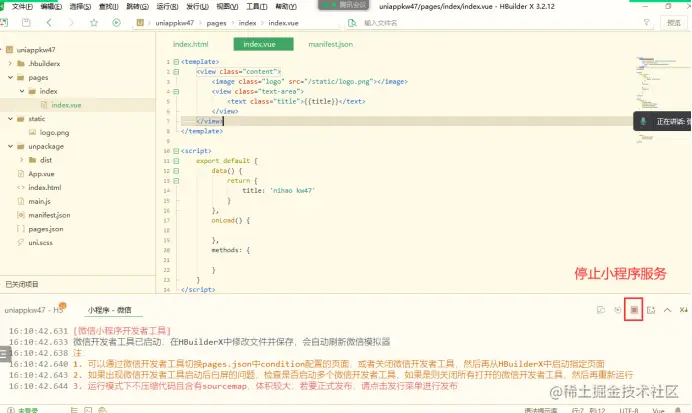Click the run play icon in toolbar
This screenshot has width=692, height=413.
116,23
